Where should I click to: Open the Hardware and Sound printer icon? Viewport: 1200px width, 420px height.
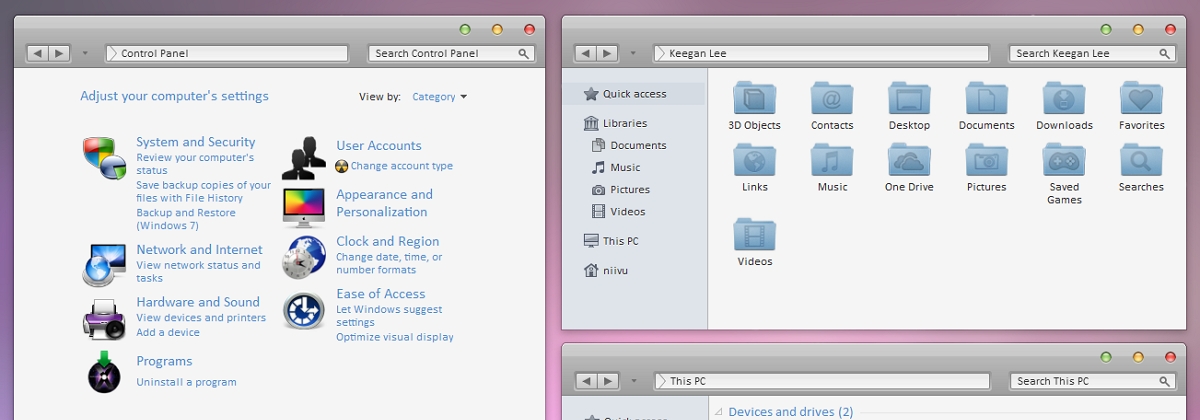click(103, 318)
